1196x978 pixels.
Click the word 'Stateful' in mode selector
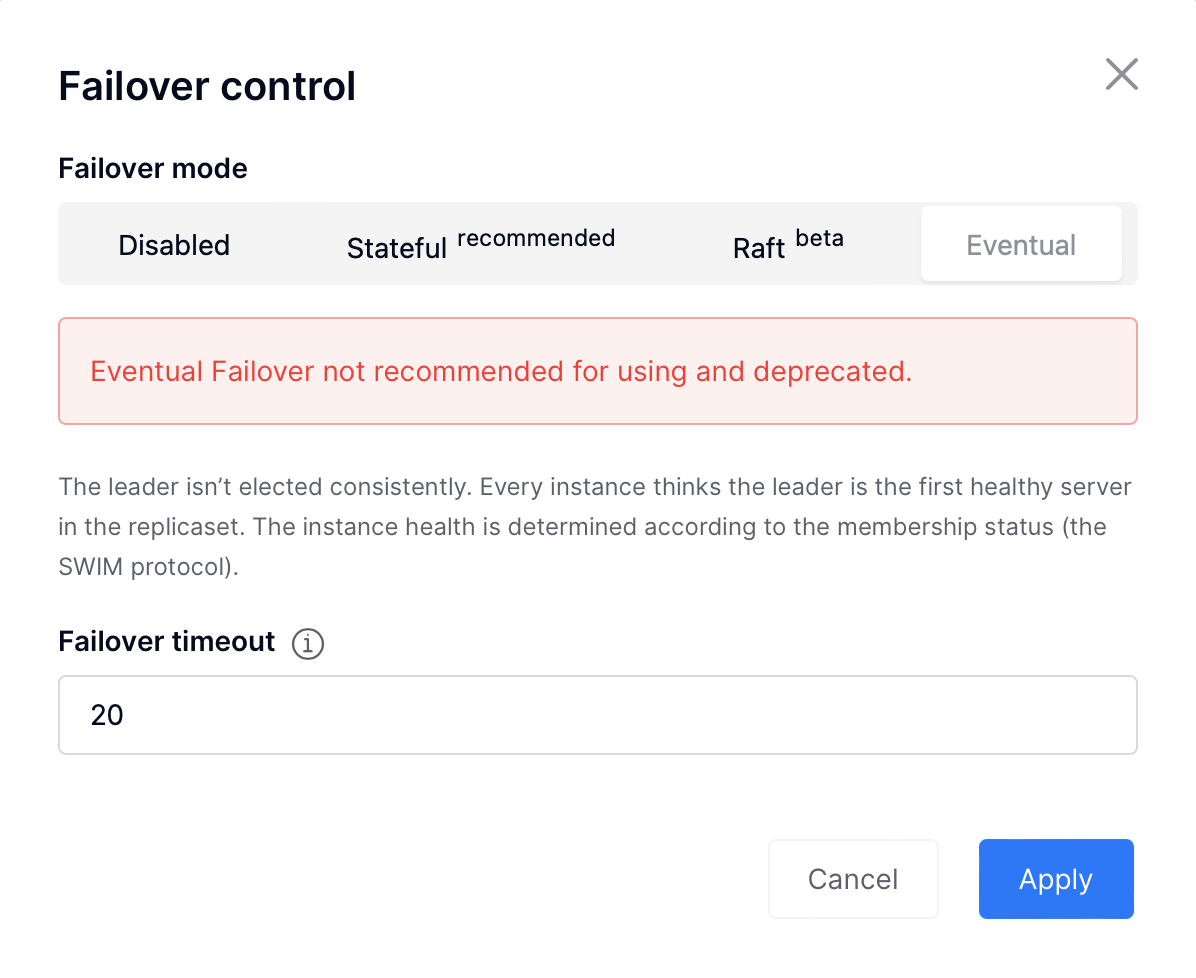coord(397,248)
